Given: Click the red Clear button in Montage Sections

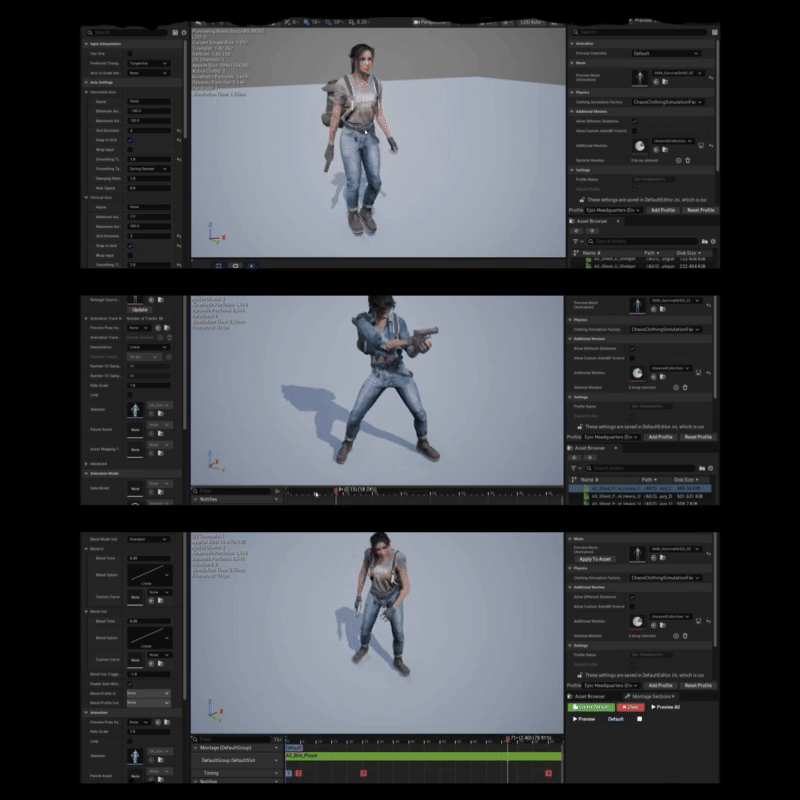Looking at the screenshot, I should coord(631,707).
